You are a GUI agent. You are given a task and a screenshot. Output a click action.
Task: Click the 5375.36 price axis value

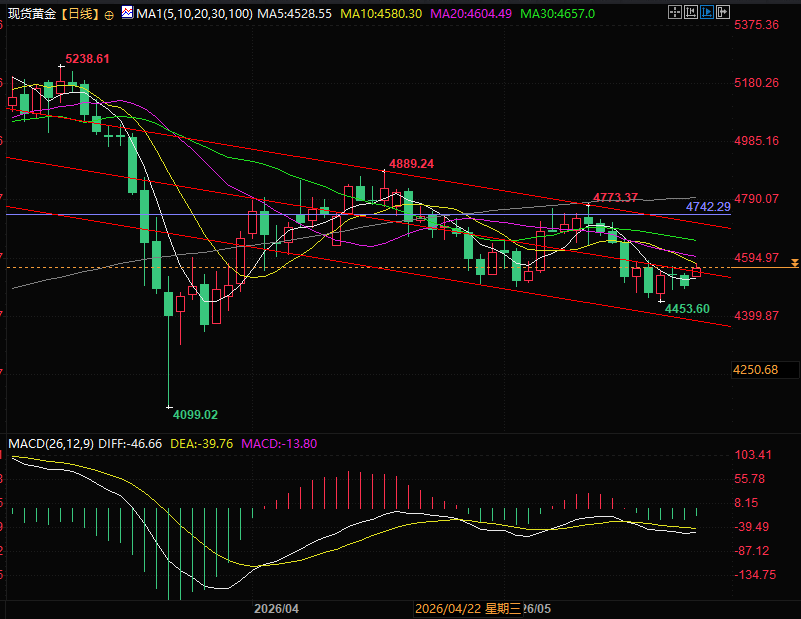tap(757, 25)
